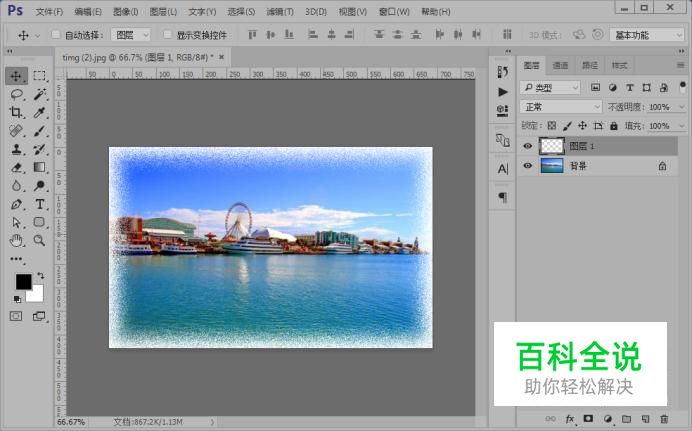Select the Crop tool
This screenshot has width=692, height=431.
(16, 113)
